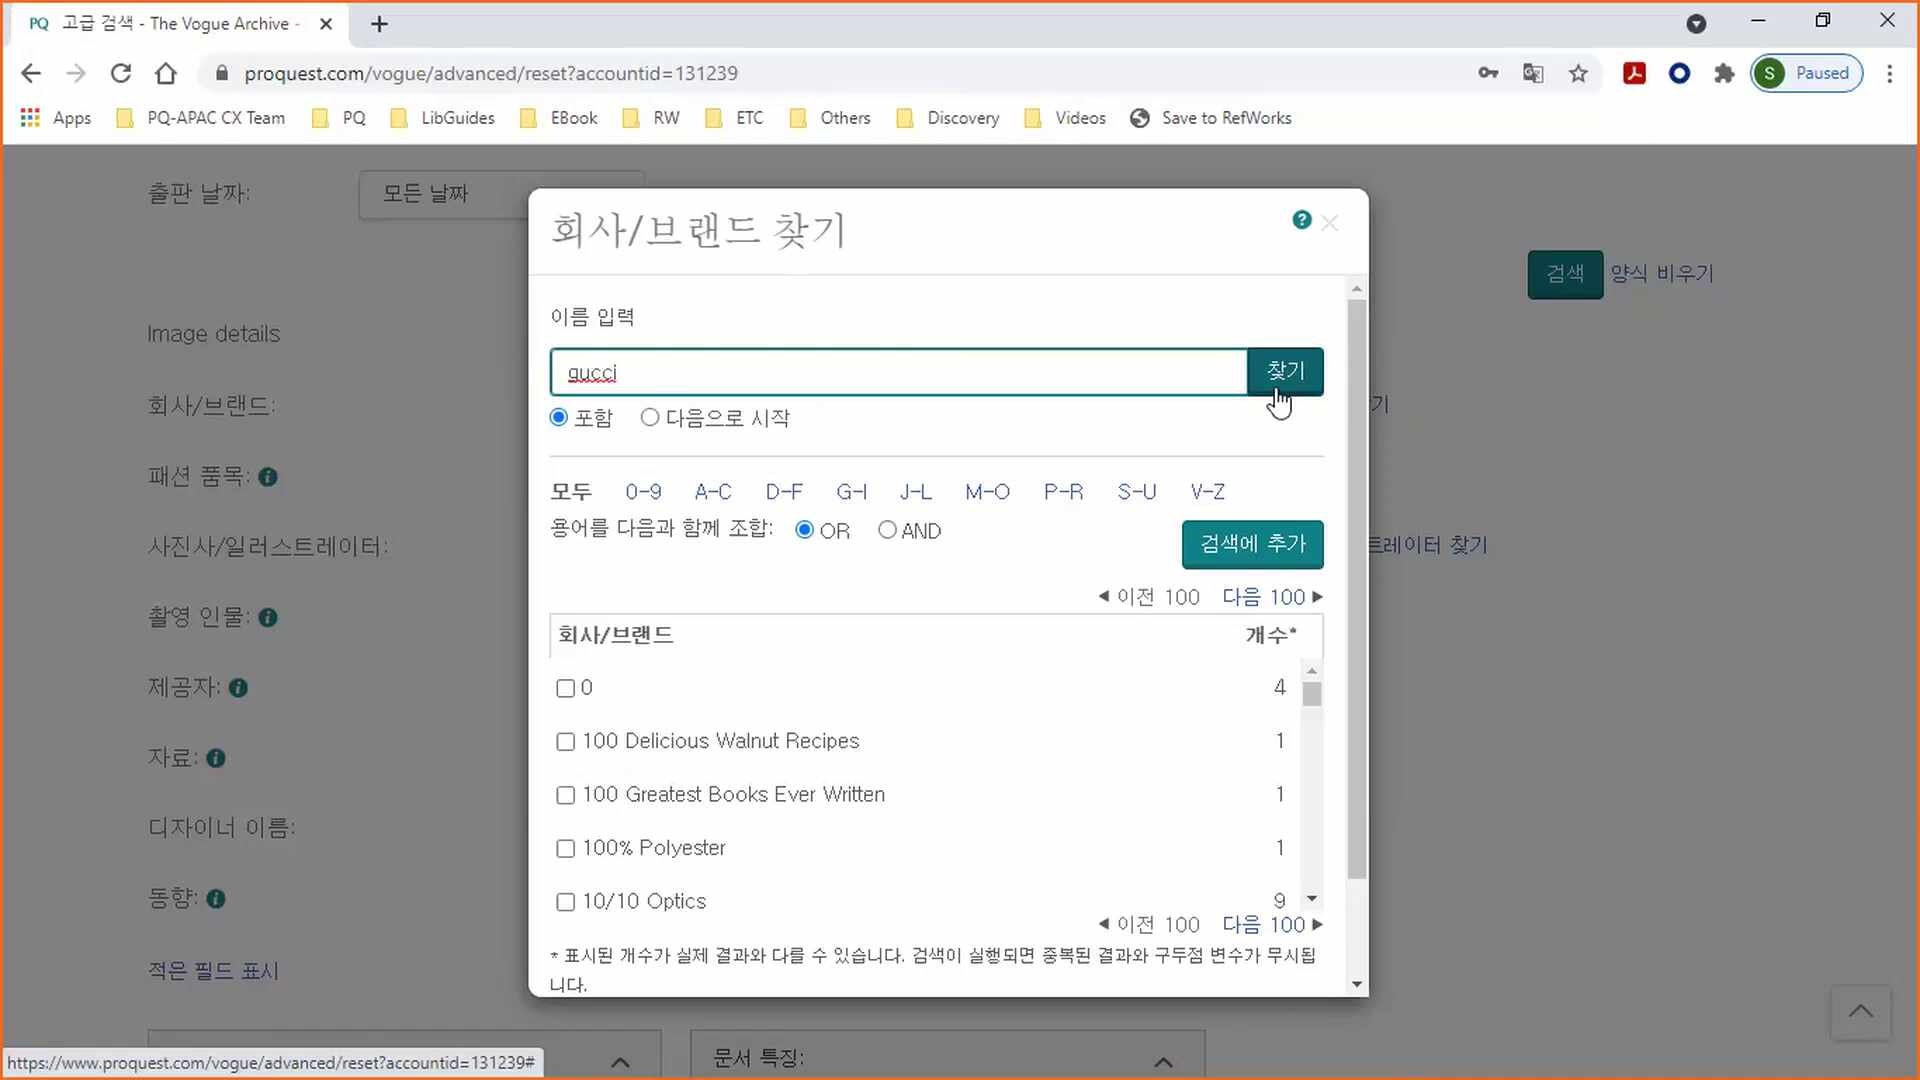Click the browser forward arrow
The height and width of the screenshot is (1080, 1920).
coord(76,73)
